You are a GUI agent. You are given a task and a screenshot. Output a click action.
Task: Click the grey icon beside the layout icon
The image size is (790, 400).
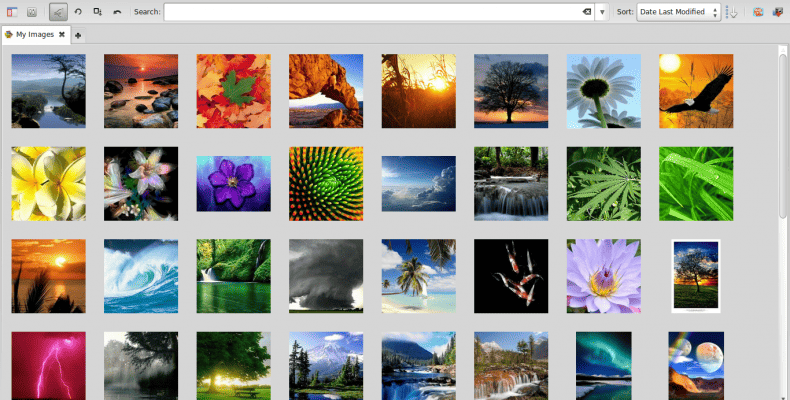pos(31,12)
